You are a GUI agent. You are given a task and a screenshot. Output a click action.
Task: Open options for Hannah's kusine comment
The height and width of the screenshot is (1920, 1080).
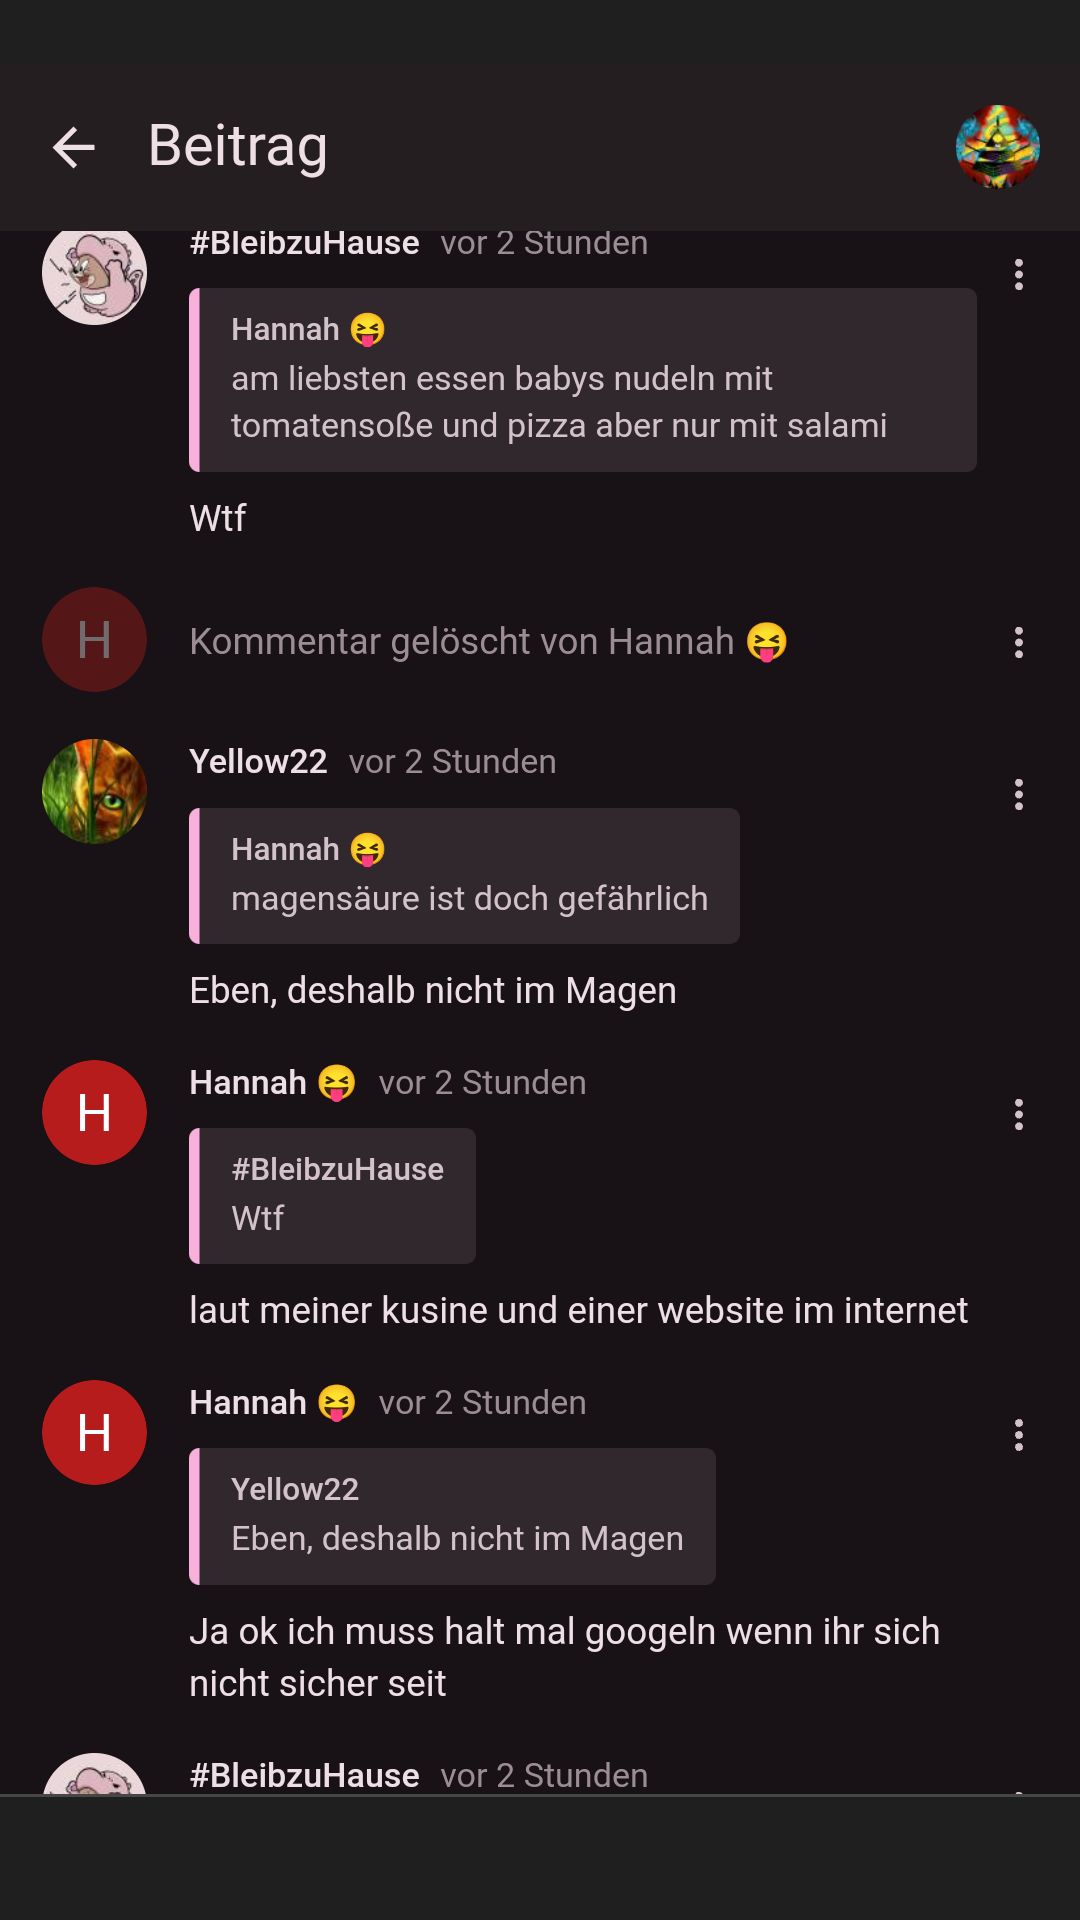point(1018,1114)
